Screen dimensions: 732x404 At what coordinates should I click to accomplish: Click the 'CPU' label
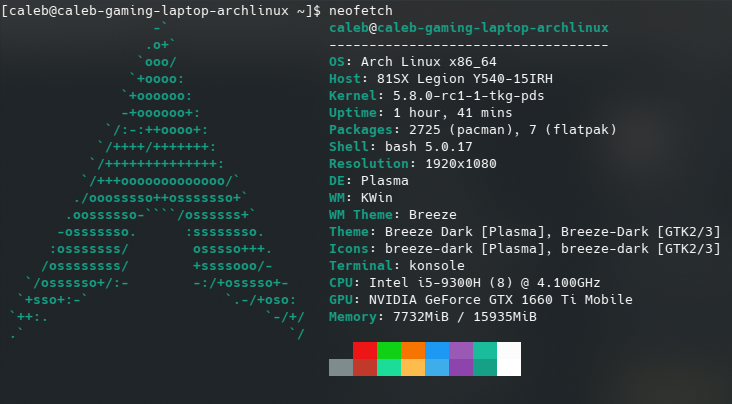341,283
